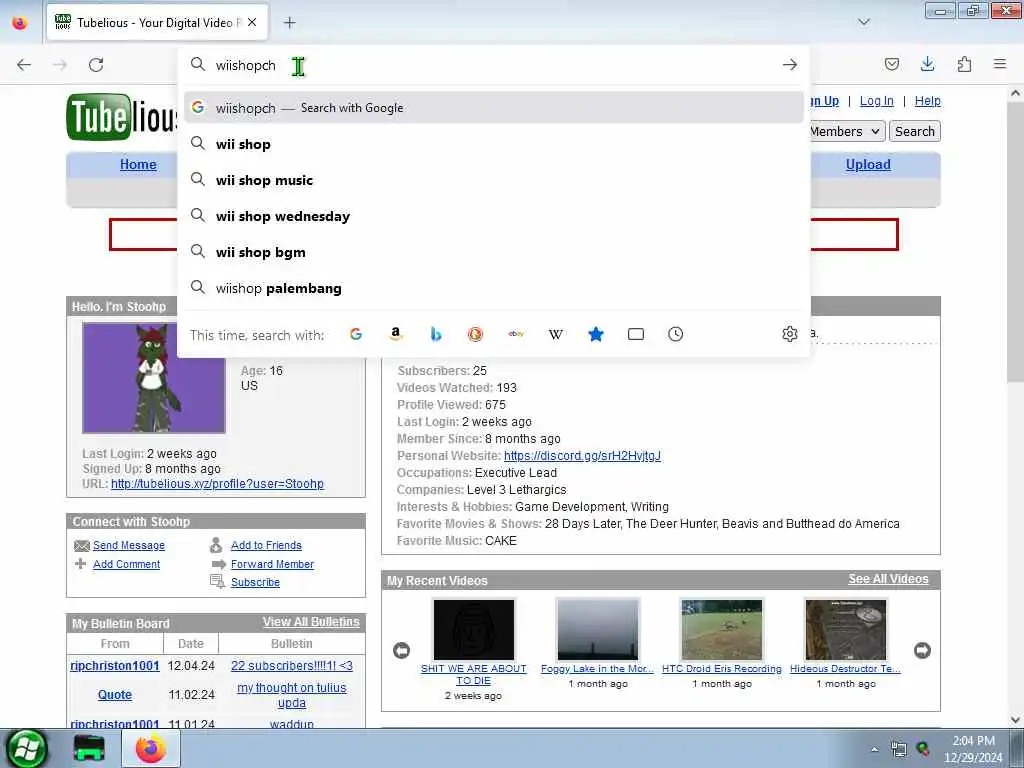Click the taskbar clock showing 2:04 PM

coord(973,749)
